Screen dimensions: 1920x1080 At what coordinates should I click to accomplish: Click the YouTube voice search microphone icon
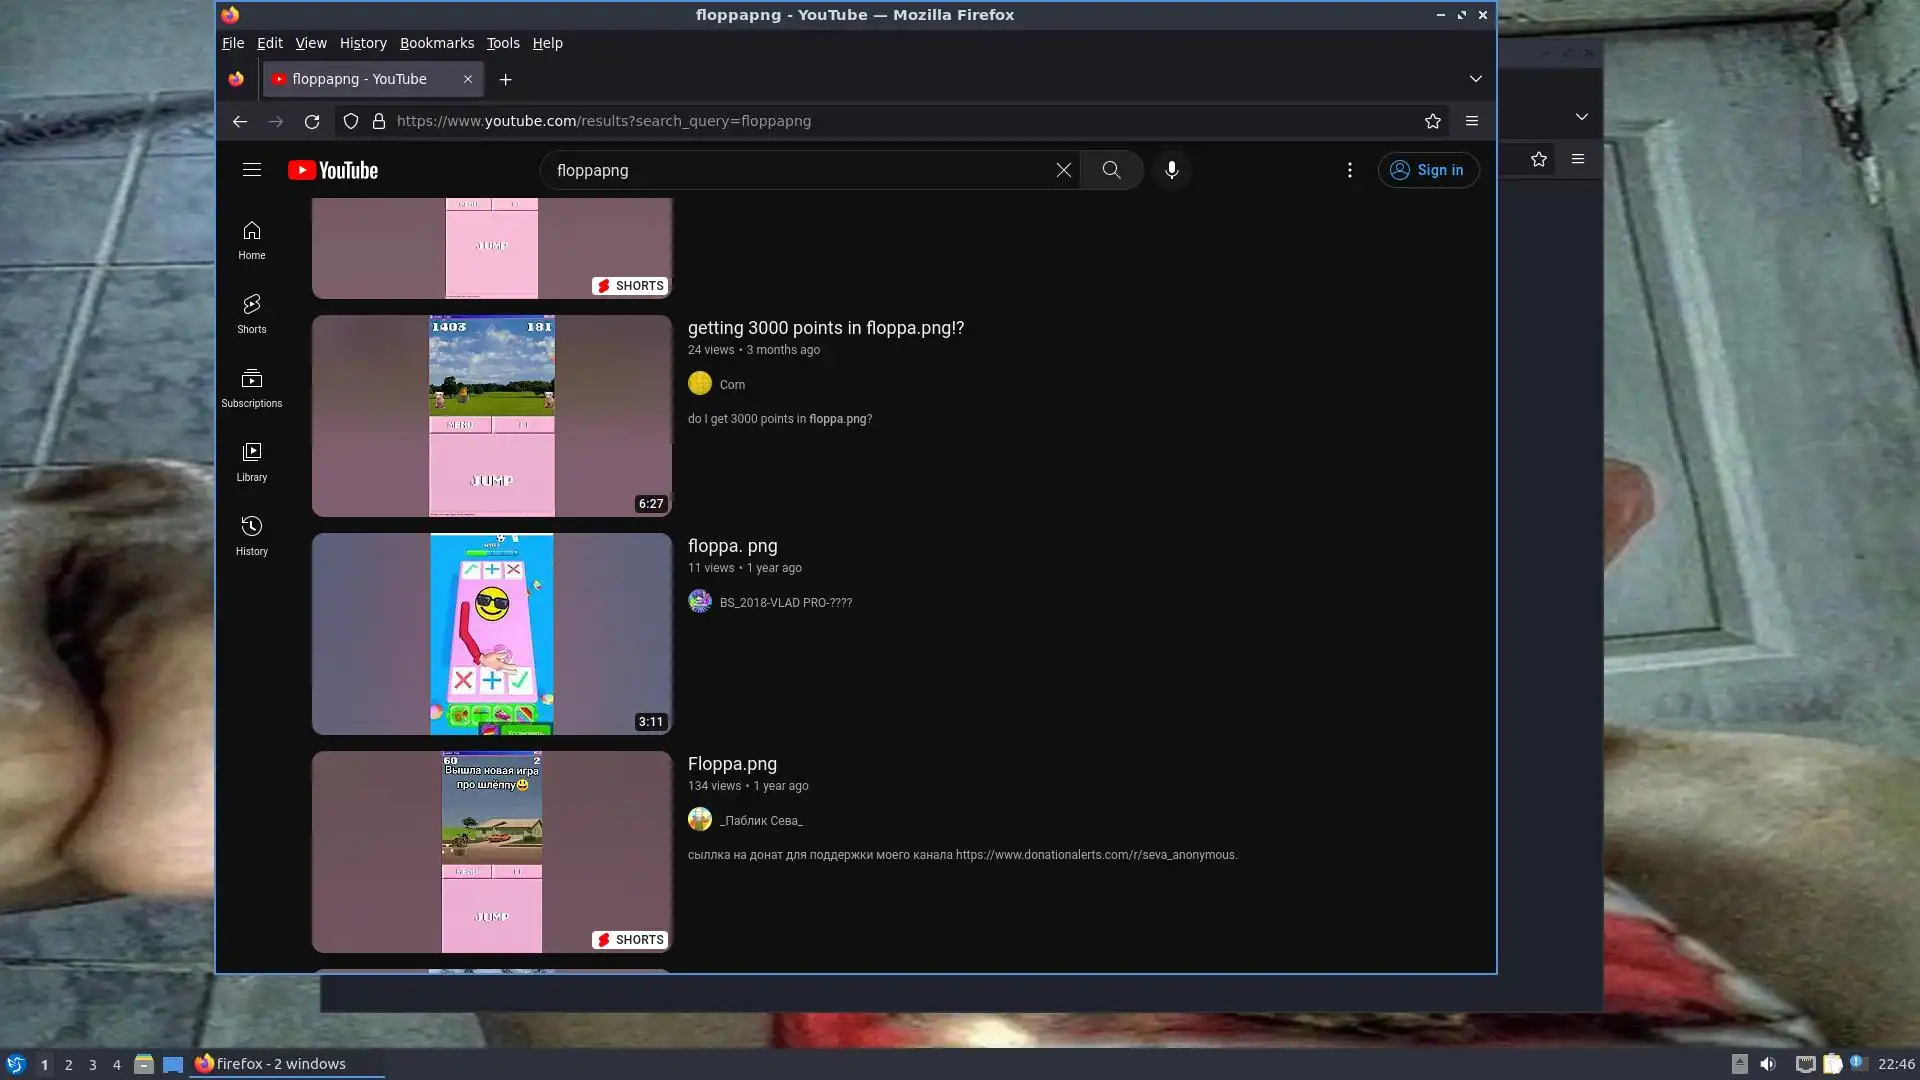(1171, 170)
